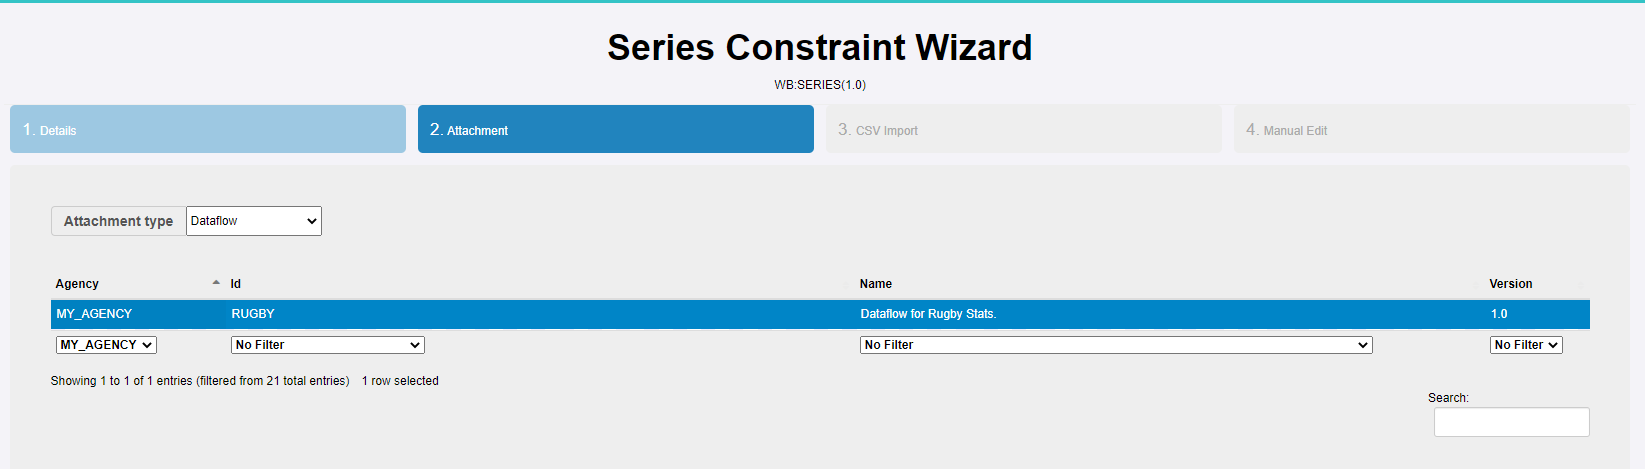Image resolution: width=1645 pixels, height=469 pixels.
Task: Expand the MY_AGENCY agency filter dropdown
Action: [x=106, y=345]
